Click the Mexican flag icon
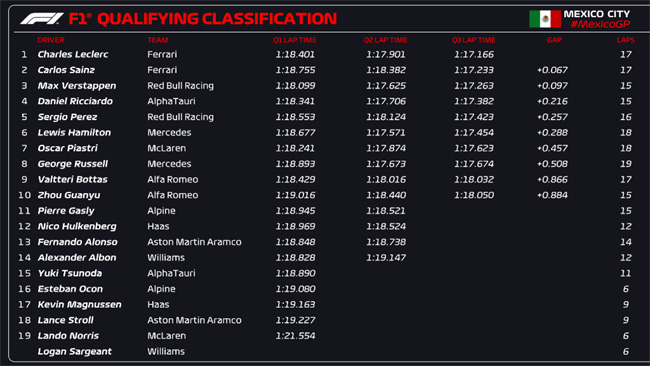 [x=545, y=19]
